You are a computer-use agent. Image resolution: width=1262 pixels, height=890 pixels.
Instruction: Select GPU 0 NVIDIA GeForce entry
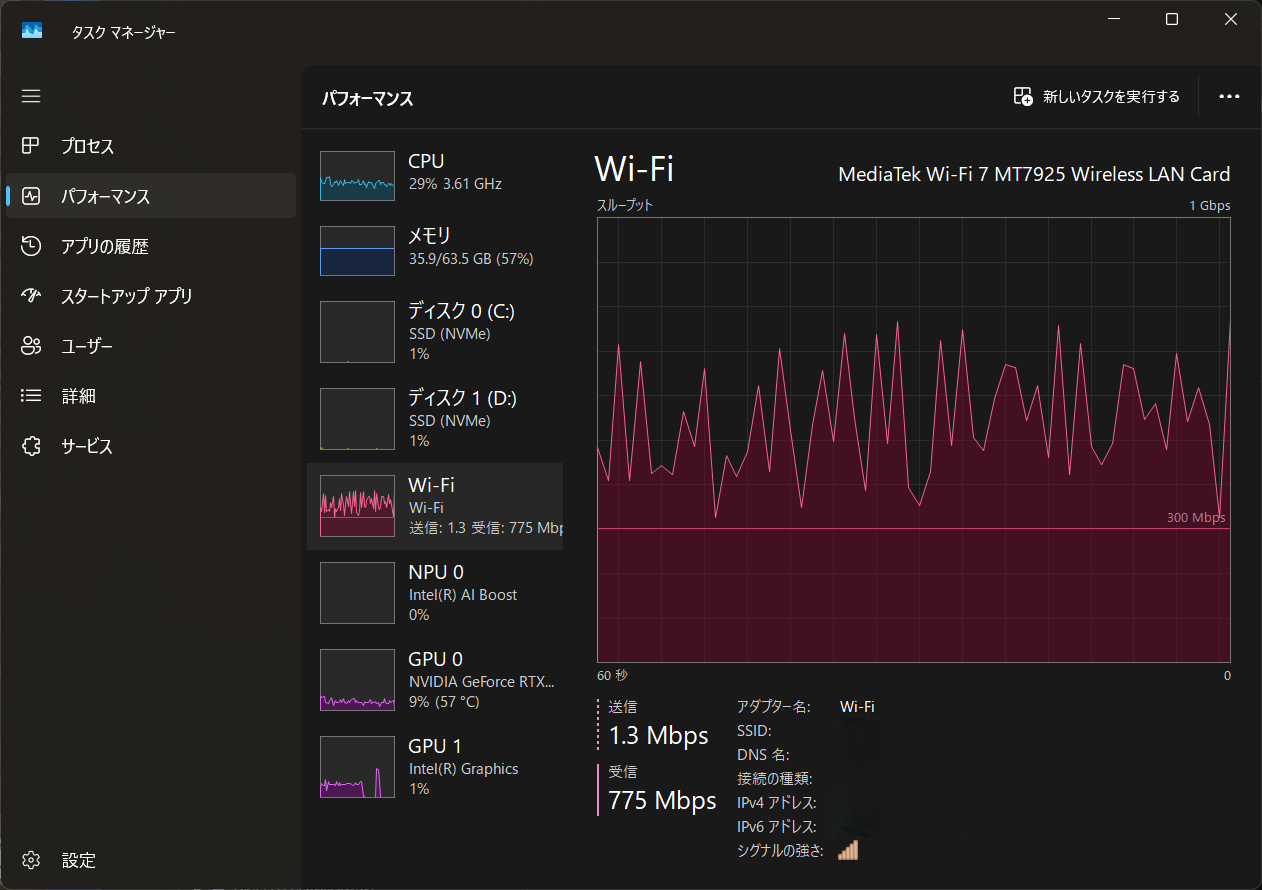point(435,680)
